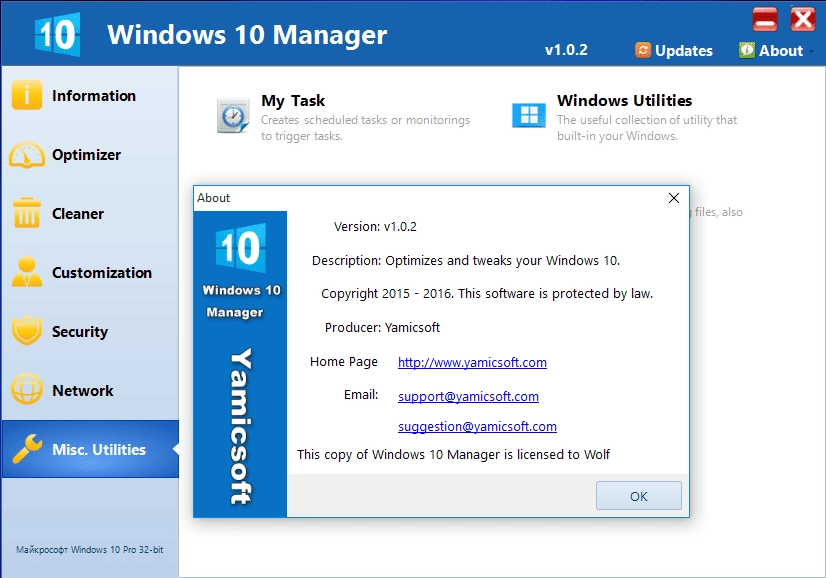Open the Network section
Image resolution: width=826 pixels, height=578 pixels.
(83, 391)
